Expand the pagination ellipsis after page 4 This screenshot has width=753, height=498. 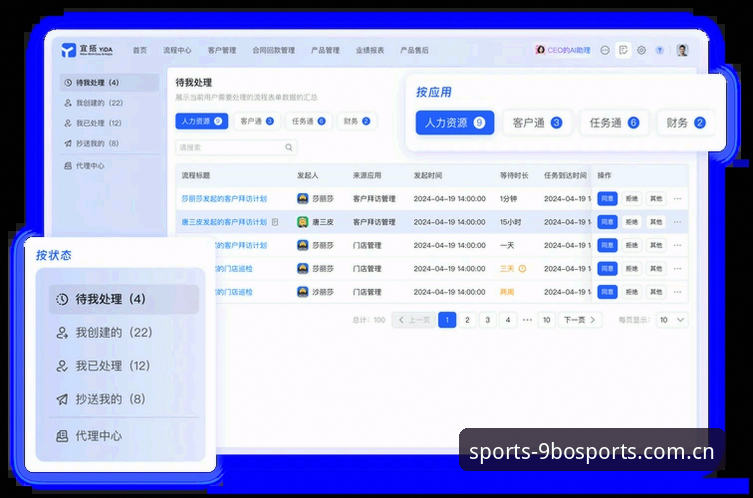coord(527,320)
